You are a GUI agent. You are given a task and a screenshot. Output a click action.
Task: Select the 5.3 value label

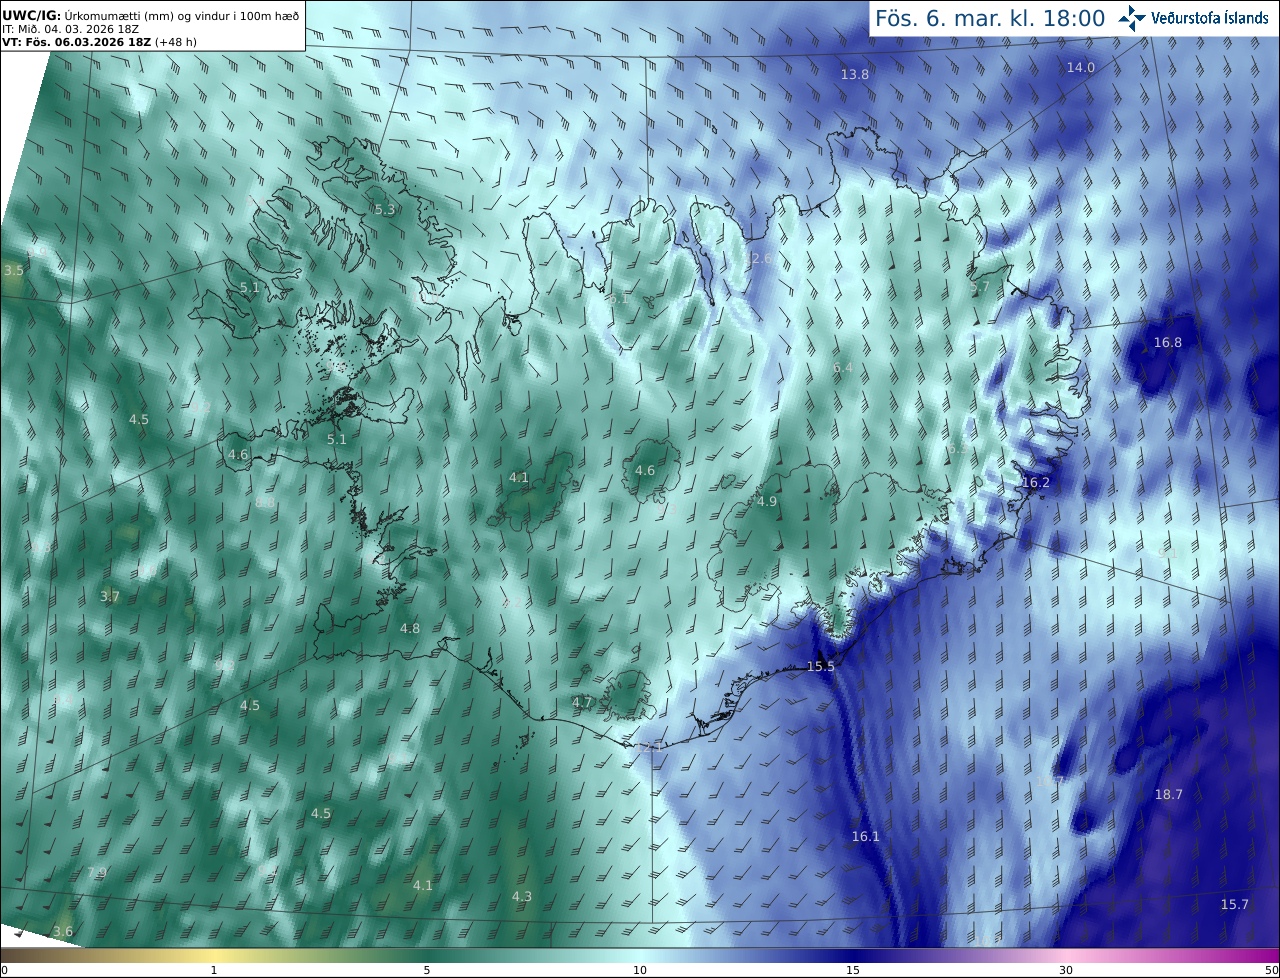pyautogui.click(x=384, y=210)
